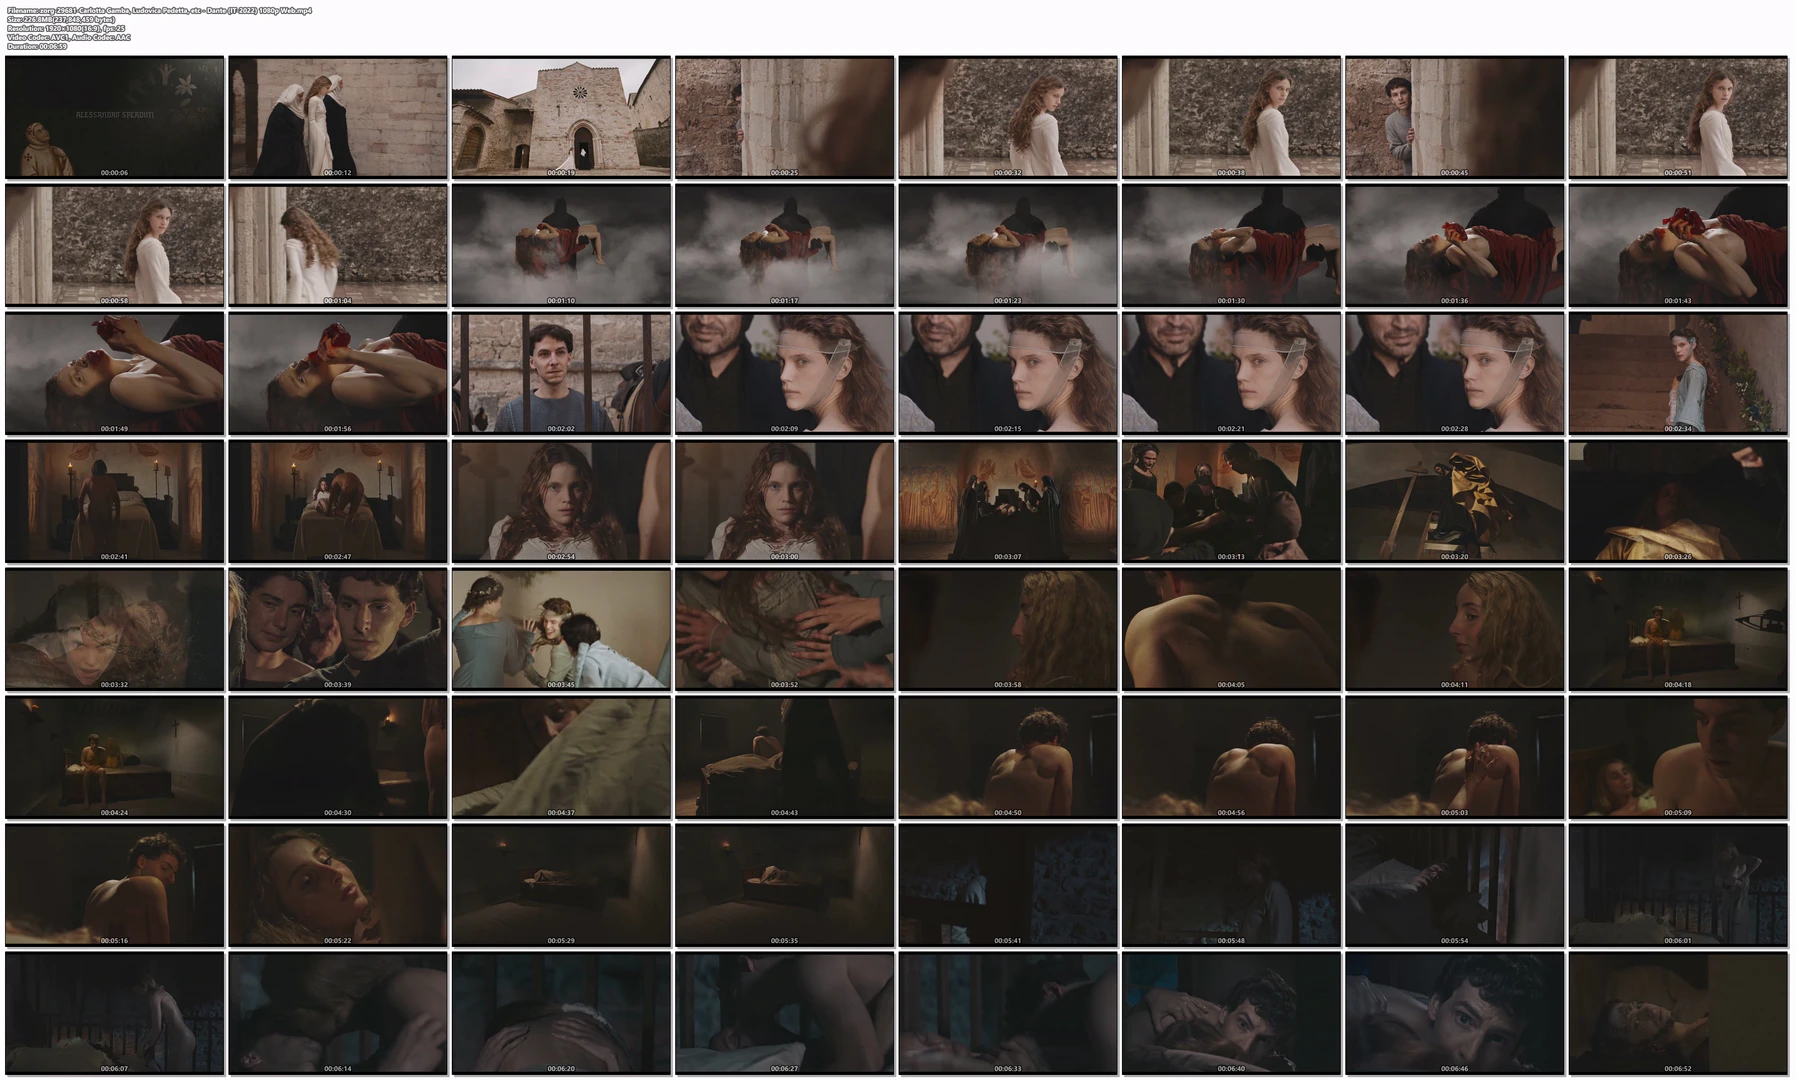Image resolution: width=1796 pixels, height=1080 pixels.
Task: Select the thumbnail marked 00:06:01
Action: pos(1678,885)
